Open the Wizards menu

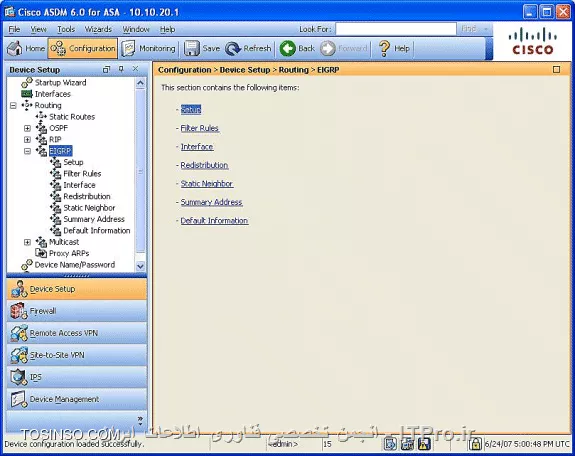(98, 29)
